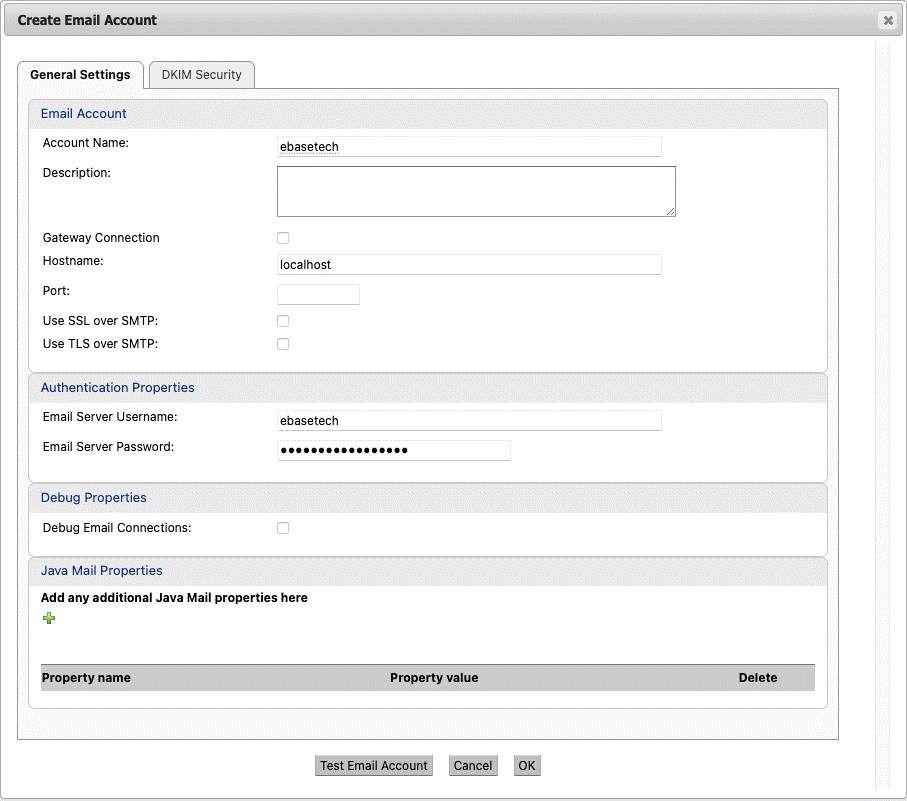This screenshot has height=801, width=907.
Task: Click the Property value column header
Action: (x=434, y=678)
